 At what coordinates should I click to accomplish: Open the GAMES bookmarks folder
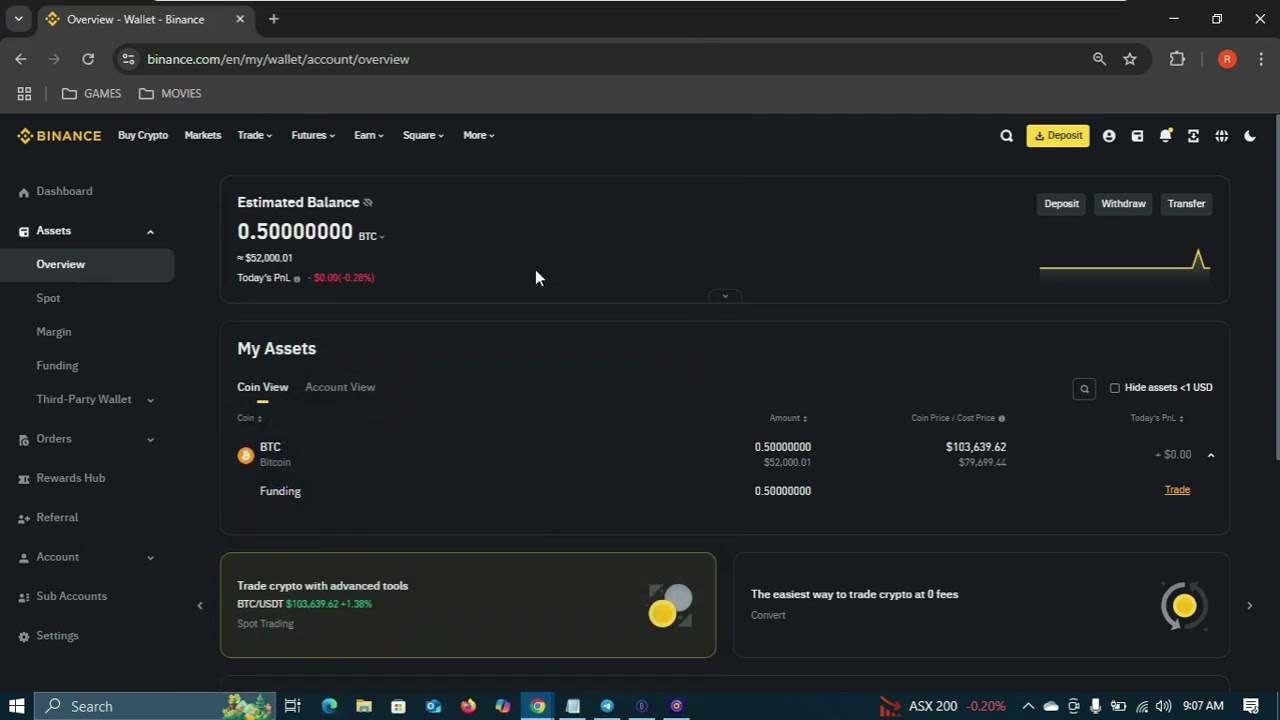click(x=91, y=94)
